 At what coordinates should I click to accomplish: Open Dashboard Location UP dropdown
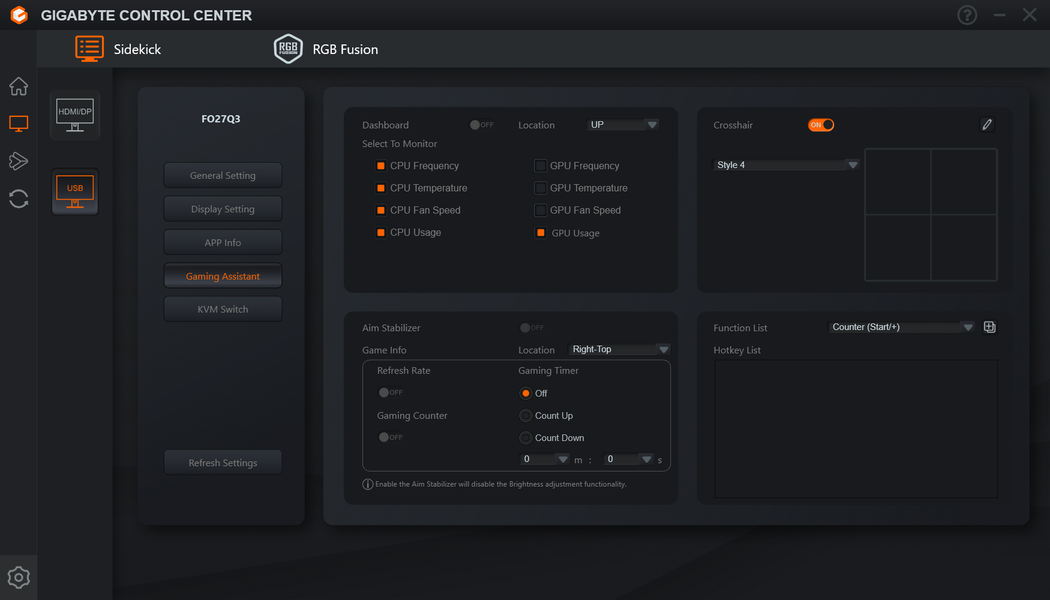(x=623, y=125)
